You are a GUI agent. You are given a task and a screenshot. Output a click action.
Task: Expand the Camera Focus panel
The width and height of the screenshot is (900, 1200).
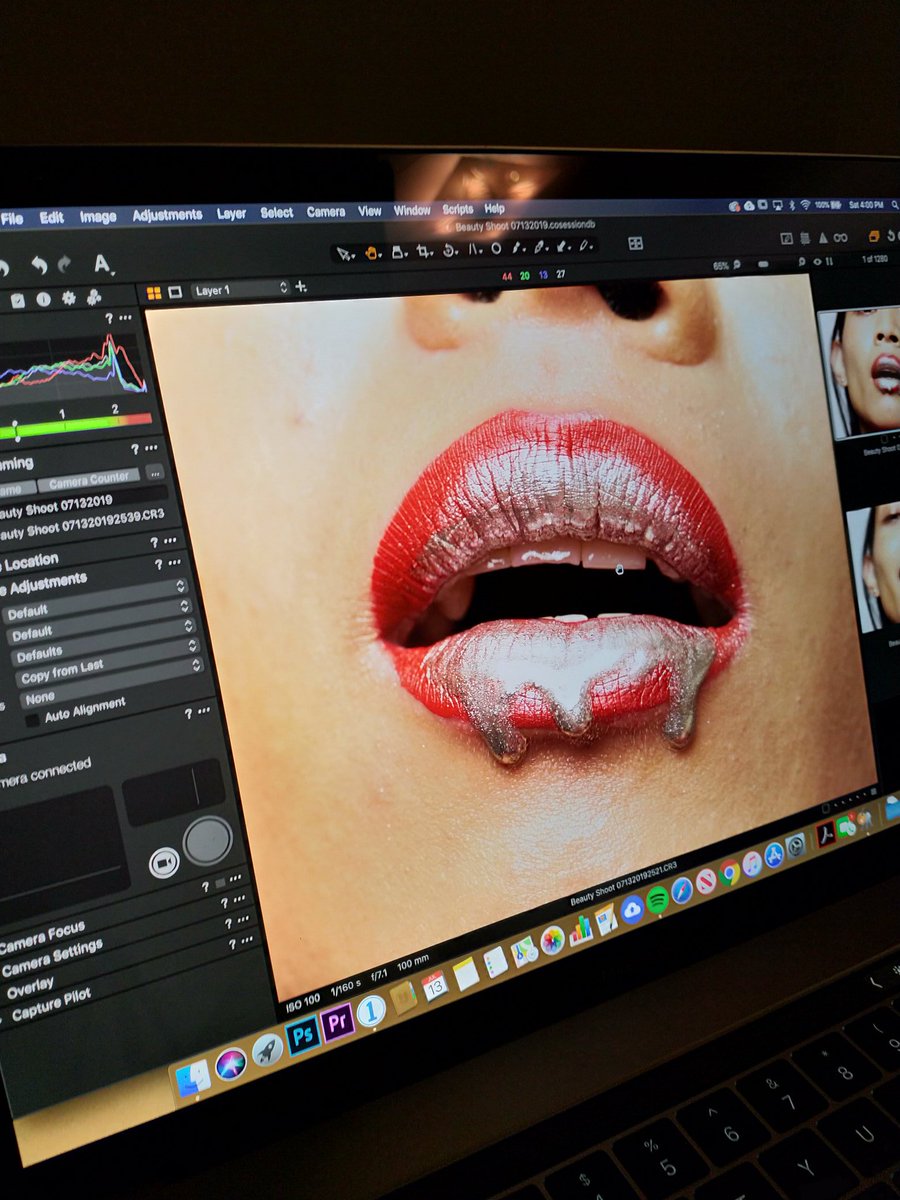43,938
